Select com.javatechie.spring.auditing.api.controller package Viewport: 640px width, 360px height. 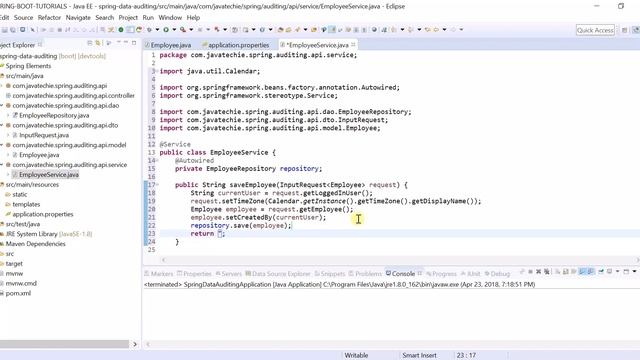coord(73,96)
